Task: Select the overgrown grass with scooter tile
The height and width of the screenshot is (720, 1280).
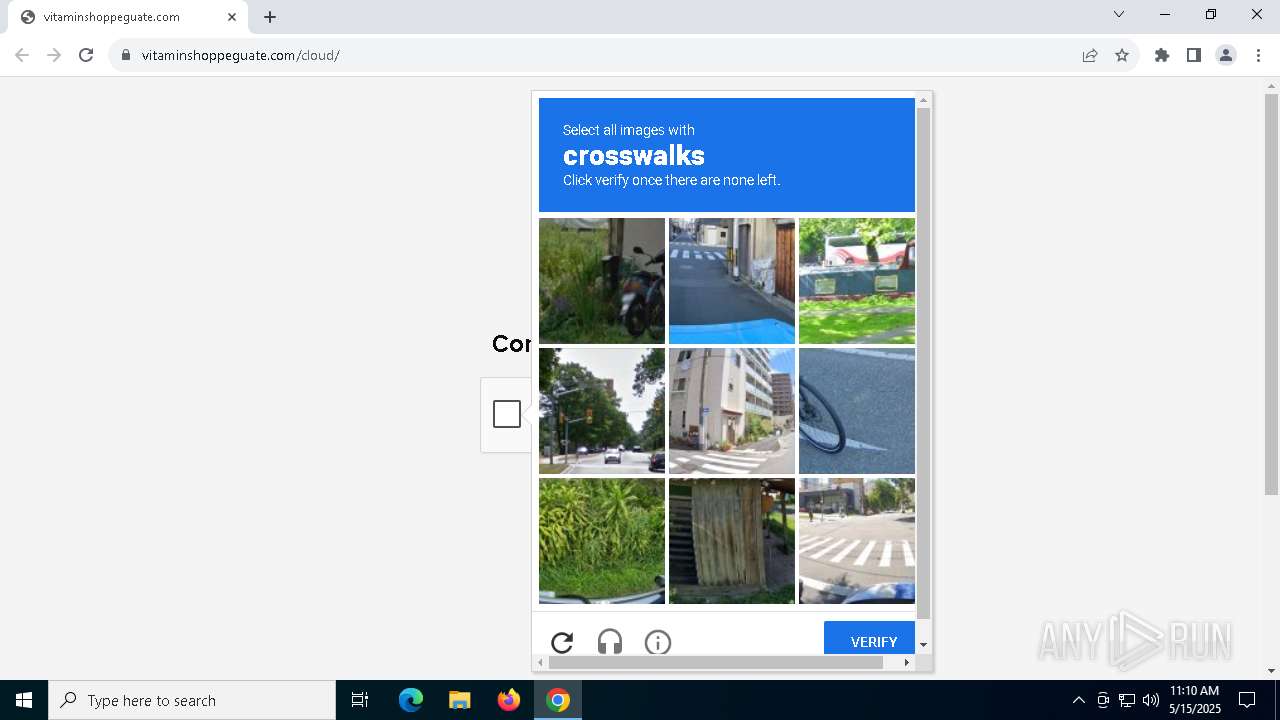Action: pyautogui.click(x=602, y=281)
